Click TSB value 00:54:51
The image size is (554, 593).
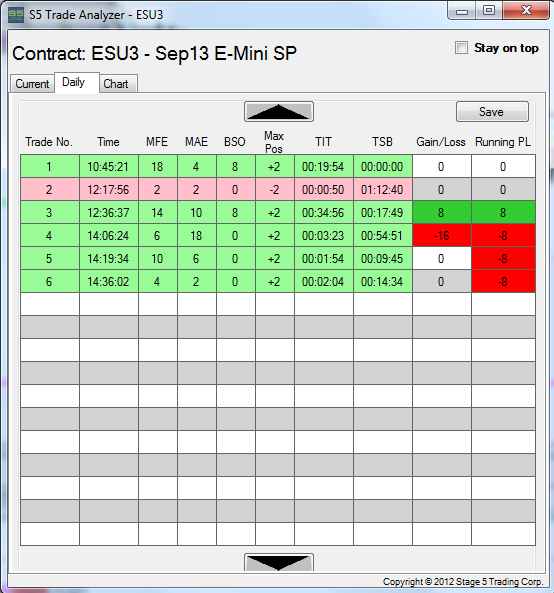(383, 236)
